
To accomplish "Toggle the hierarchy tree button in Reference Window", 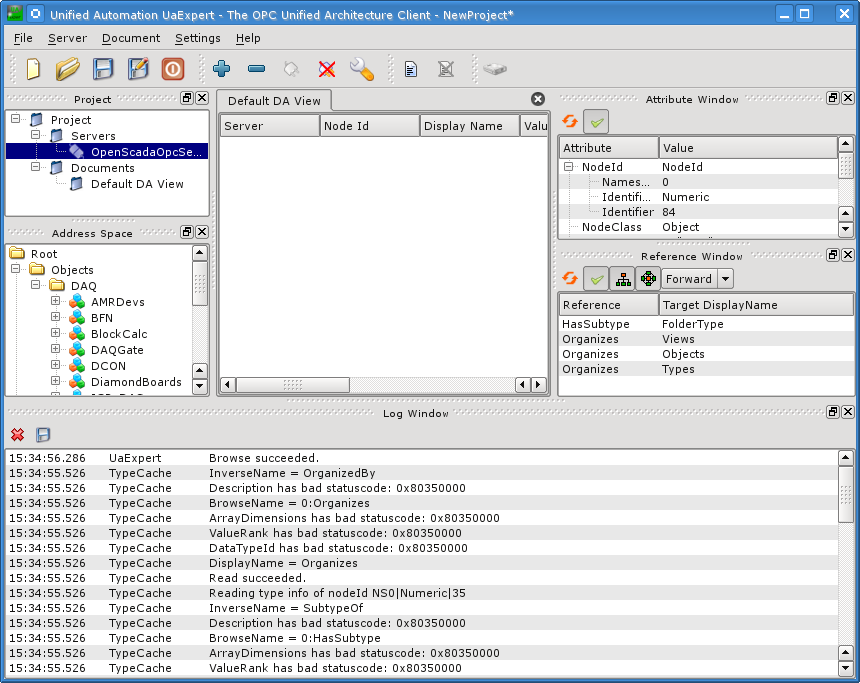I will coord(622,279).
